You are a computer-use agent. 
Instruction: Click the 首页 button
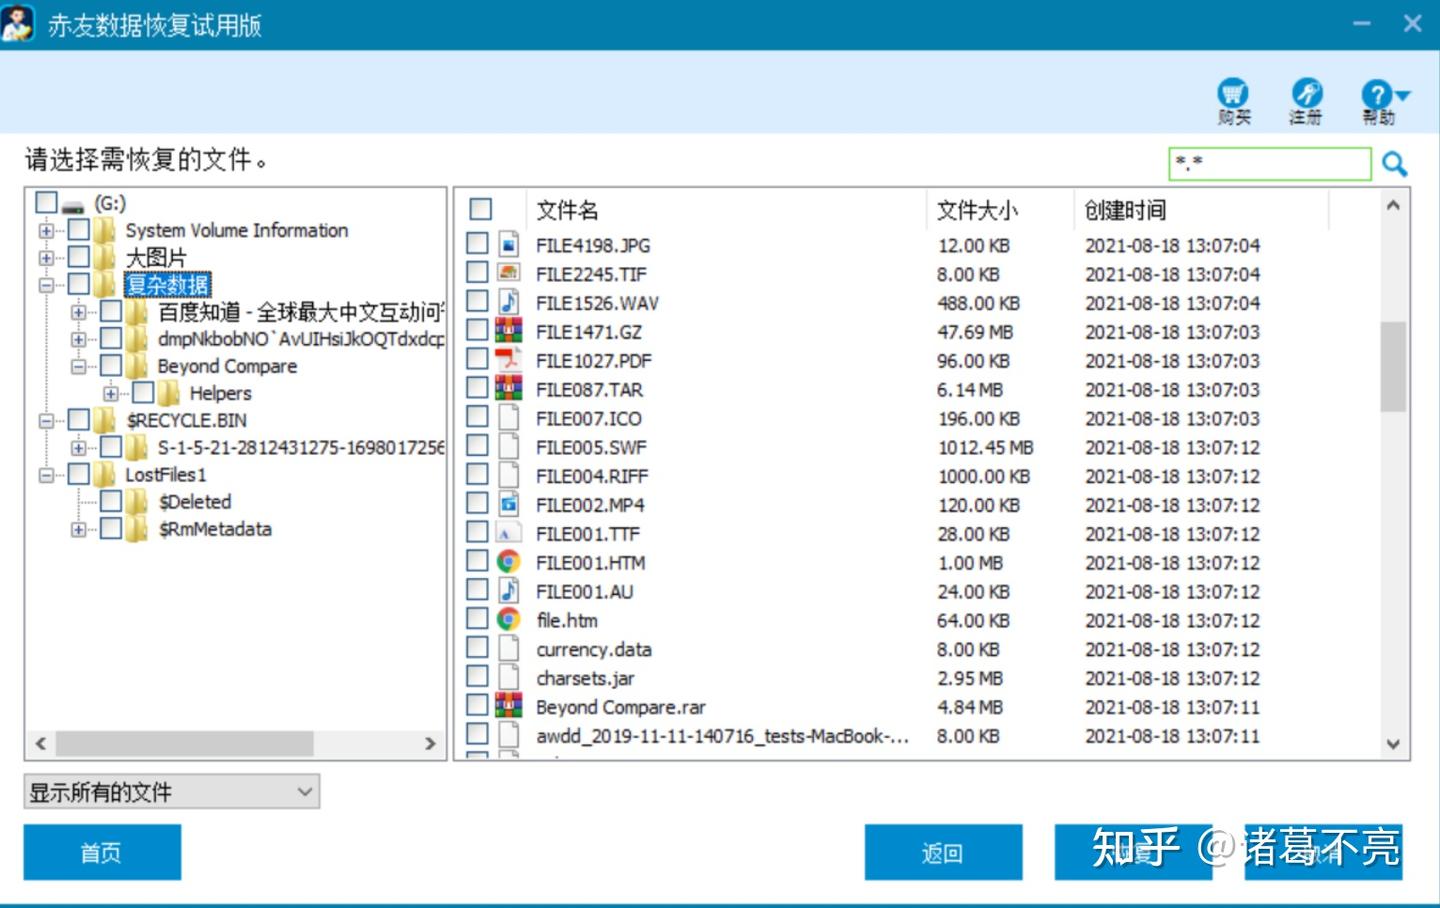coord(102,852)
